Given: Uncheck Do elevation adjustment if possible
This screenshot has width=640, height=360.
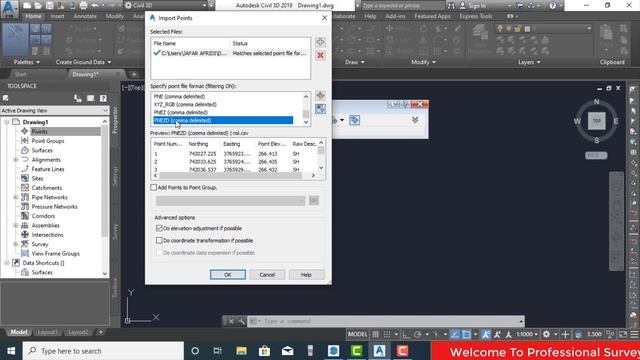Looking at the screenshot, I should 159,228.
